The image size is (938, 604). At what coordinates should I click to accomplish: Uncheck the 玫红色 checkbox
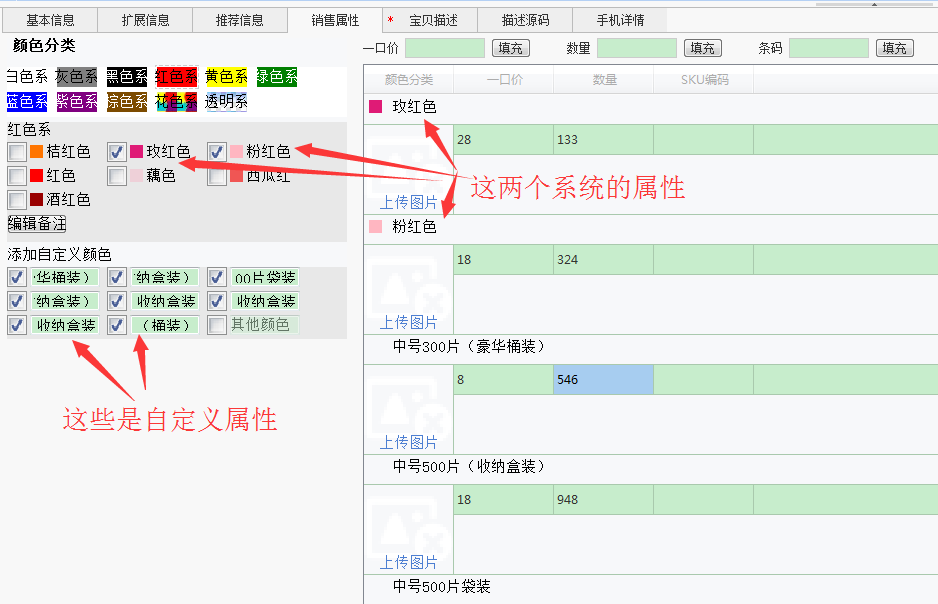coord(117,152)
